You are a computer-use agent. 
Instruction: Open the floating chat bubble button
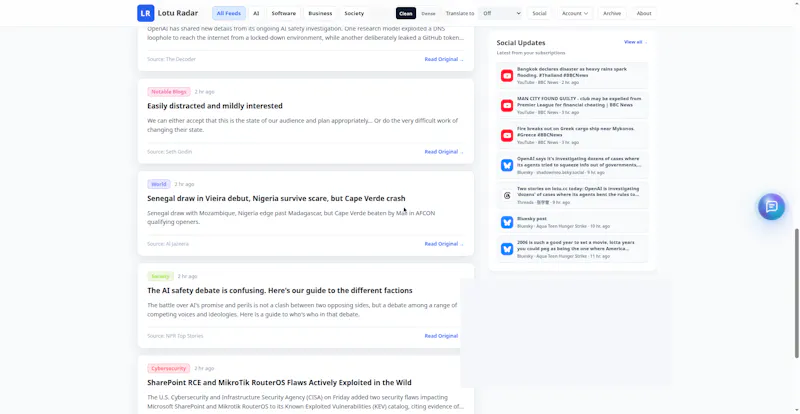tap(771, 207)
